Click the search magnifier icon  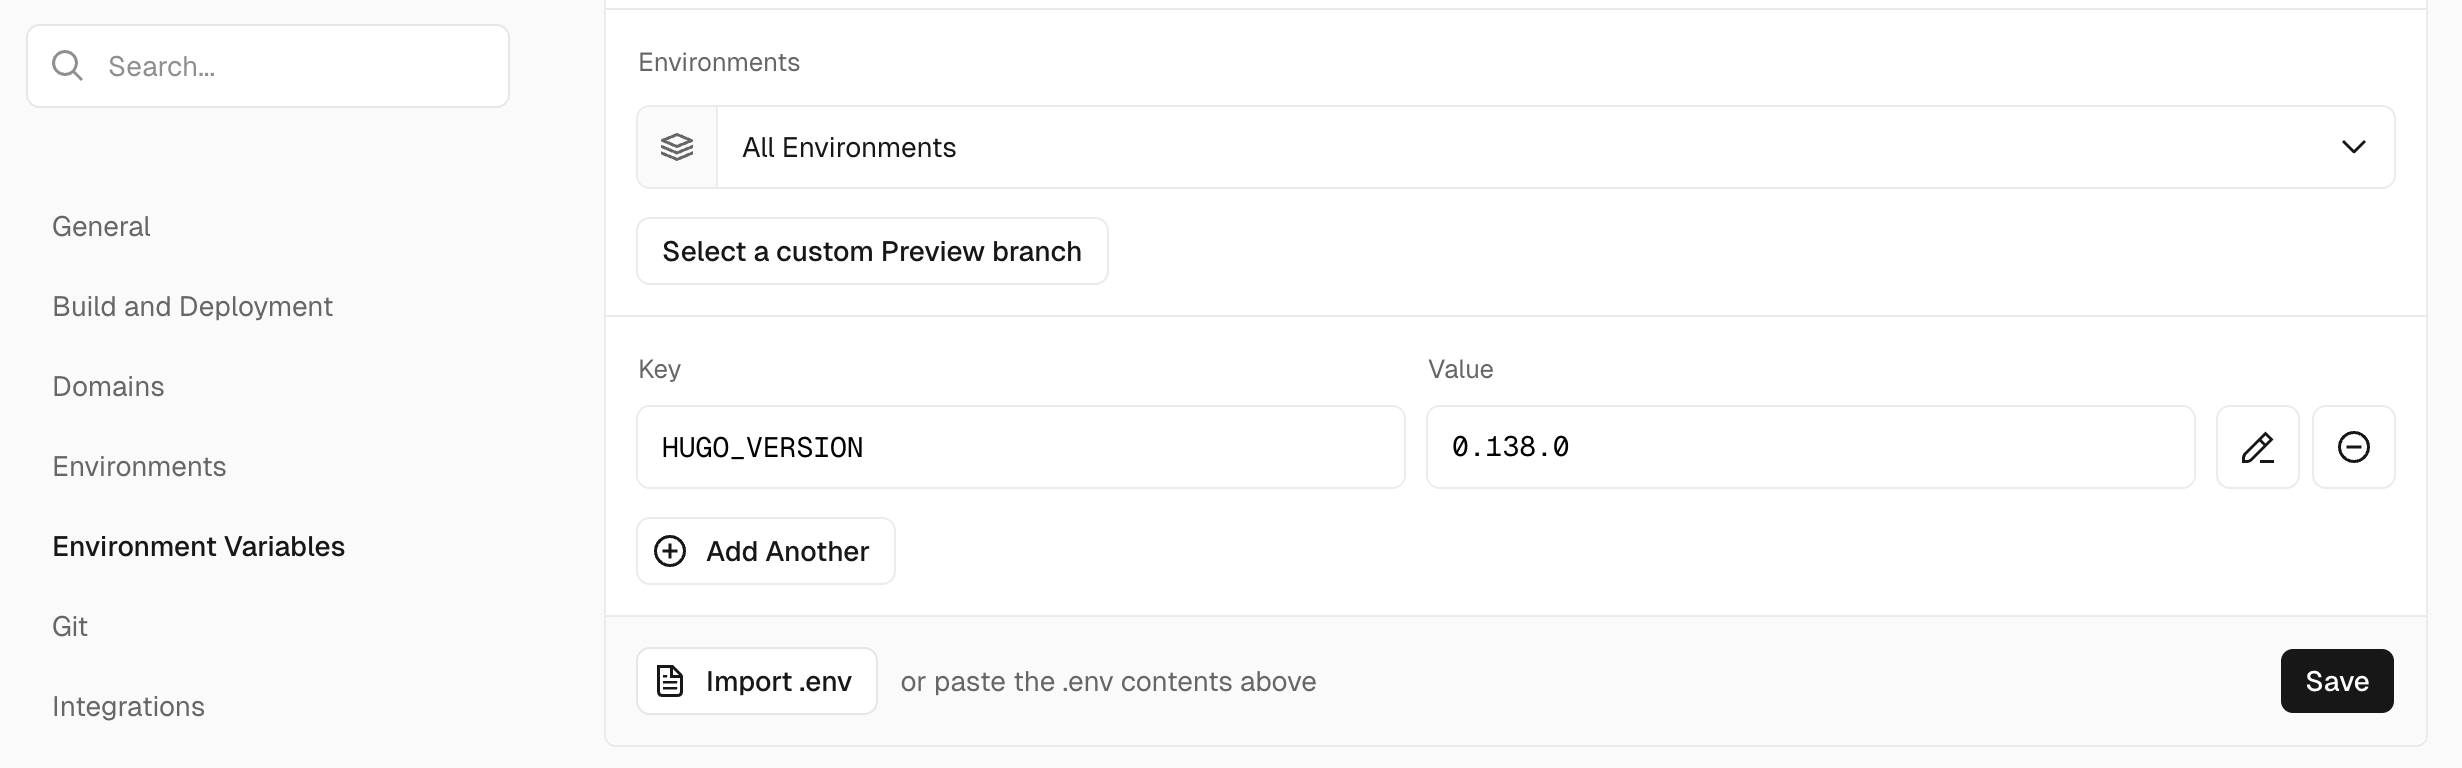pyautogui.click(x=68, y=66)
